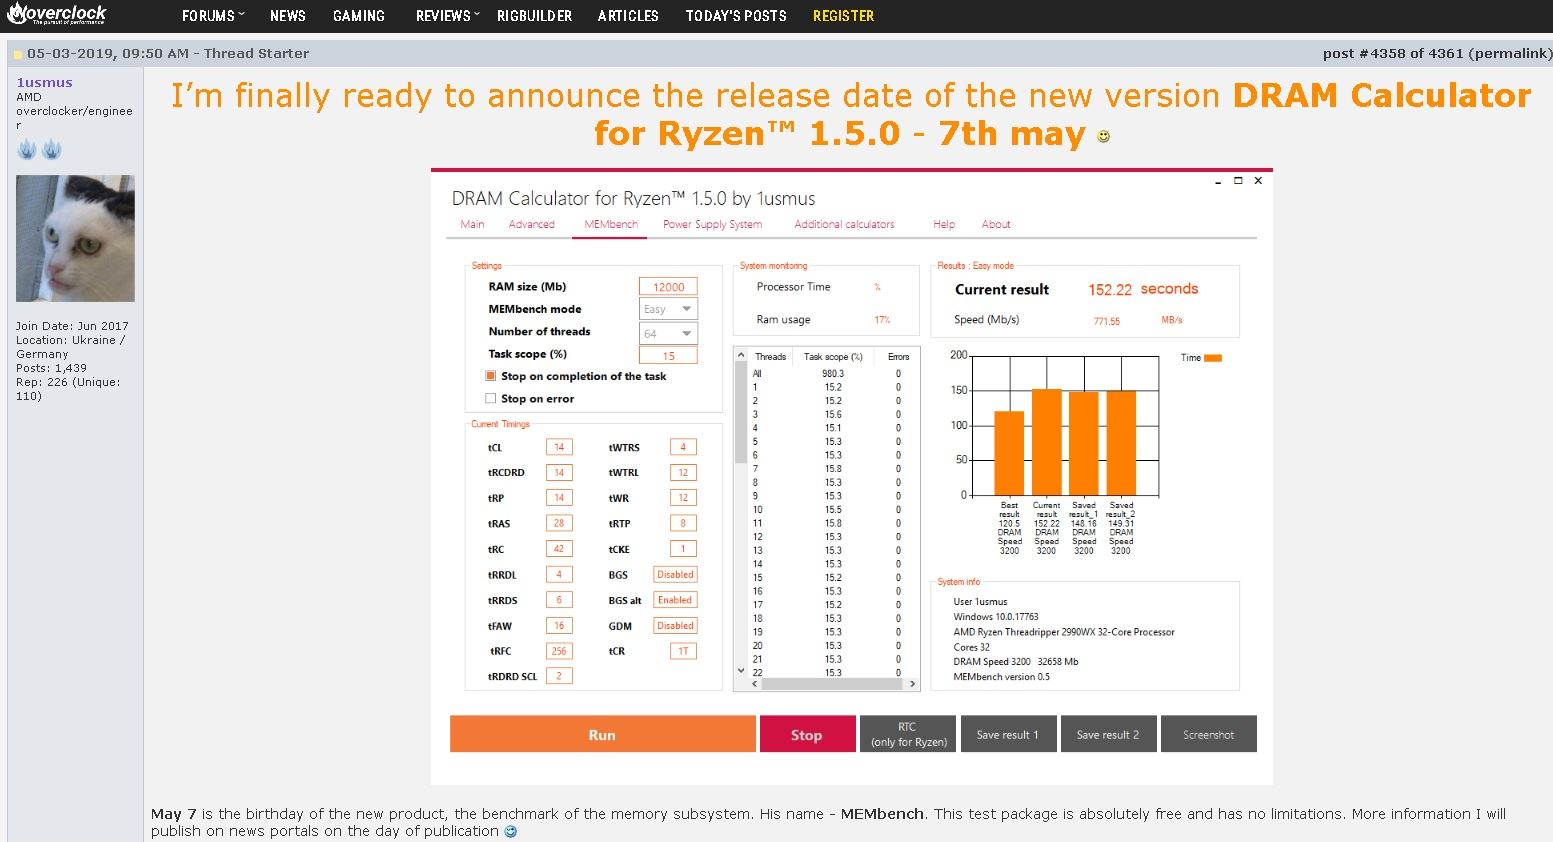This screenshot has height=842, width=1553.
Task: Click threads list scroll down arrow
Action: pyautogui.click(x=741, y=671)
